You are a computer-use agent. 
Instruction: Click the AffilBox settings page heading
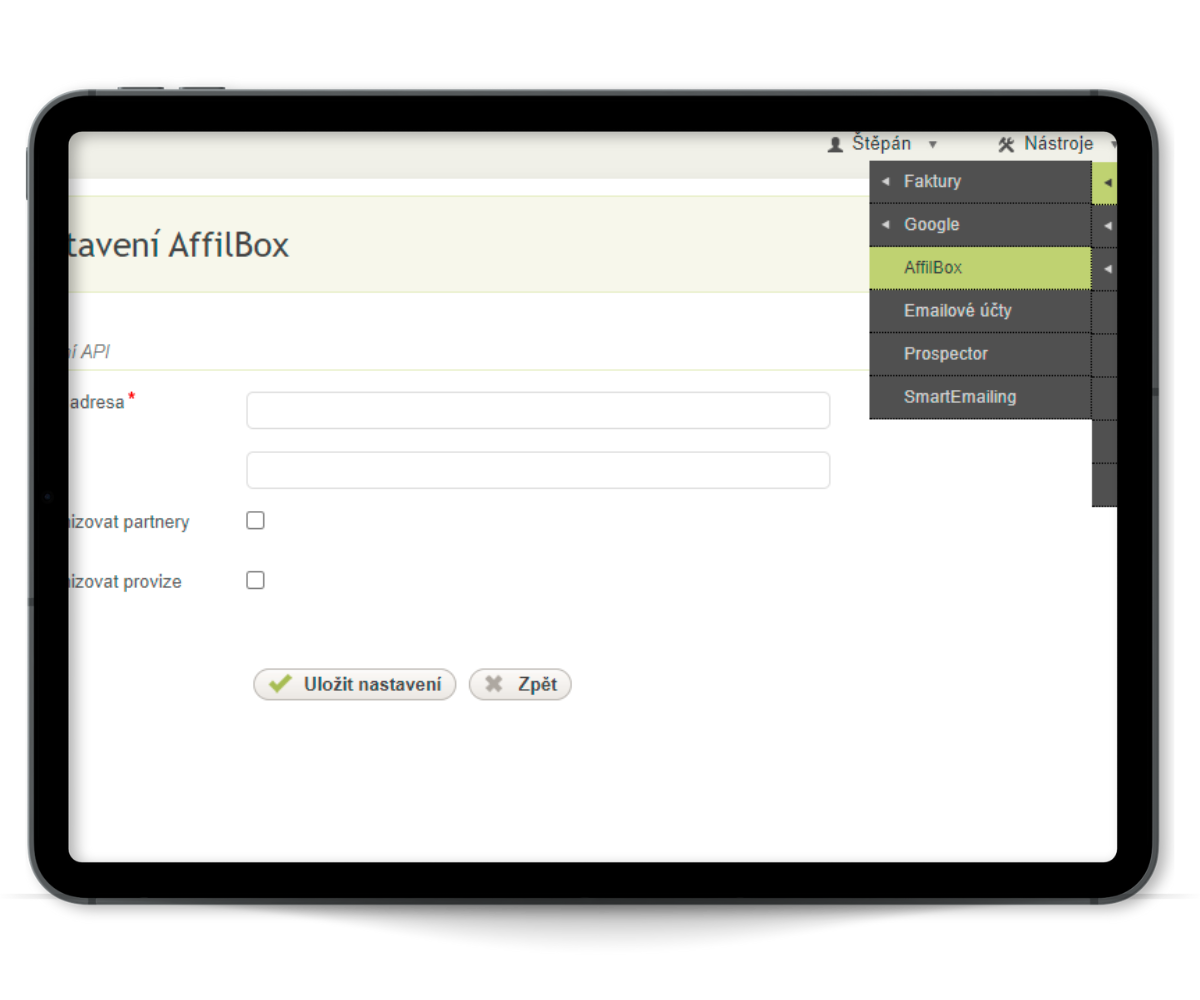click(x=179, y=245)
